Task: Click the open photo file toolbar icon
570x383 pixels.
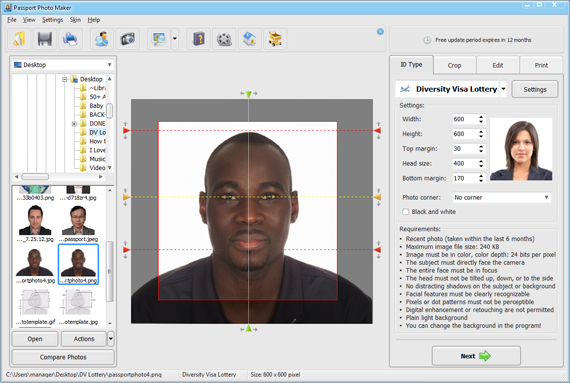Action: 19,39
